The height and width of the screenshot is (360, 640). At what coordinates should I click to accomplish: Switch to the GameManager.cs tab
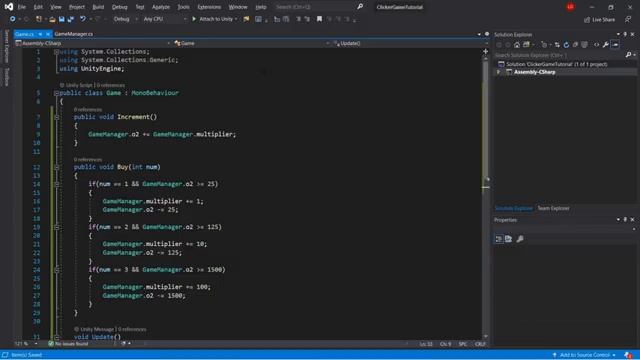pyautogui.click(x=74, y=34)
